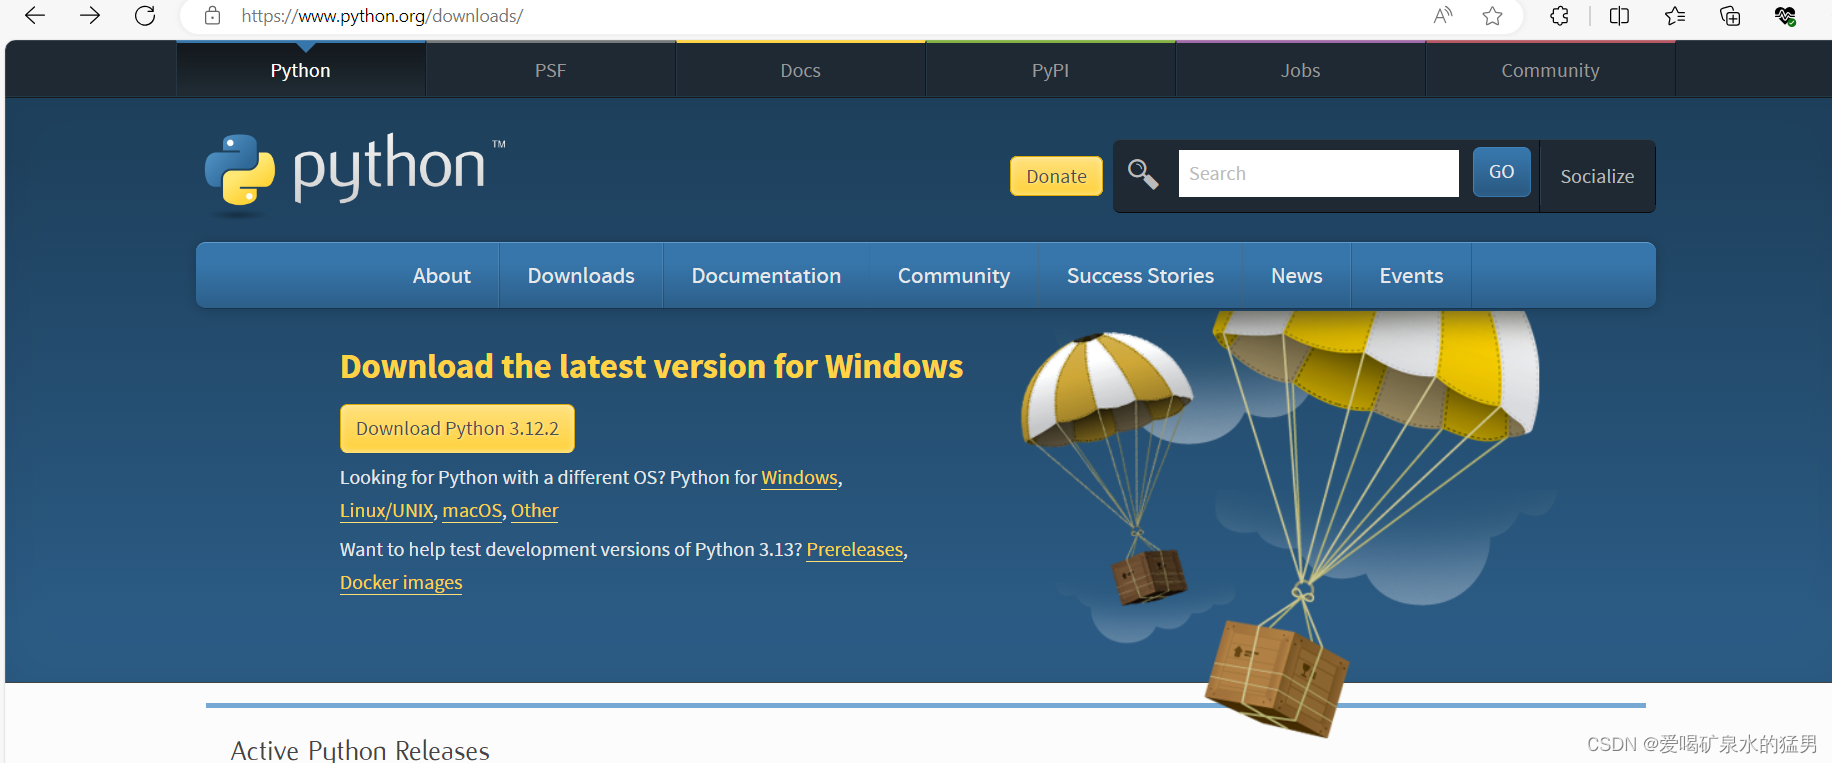The width and height of the screenshot is (1832, 763).
Task: View site information via the lock icon
Action: tap(212, 15)
